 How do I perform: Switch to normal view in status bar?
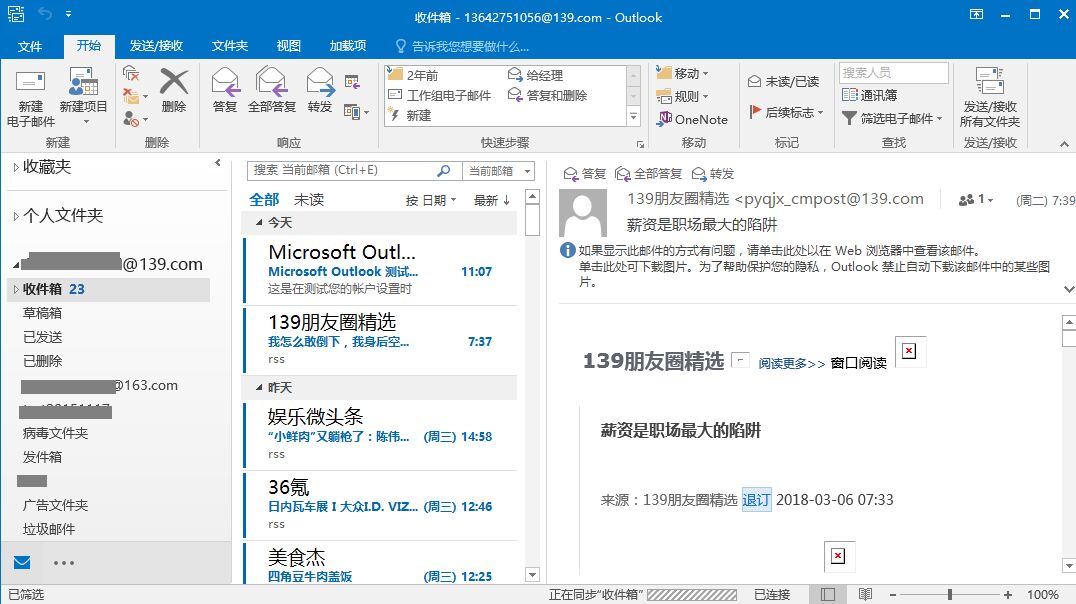pos(828,594)
